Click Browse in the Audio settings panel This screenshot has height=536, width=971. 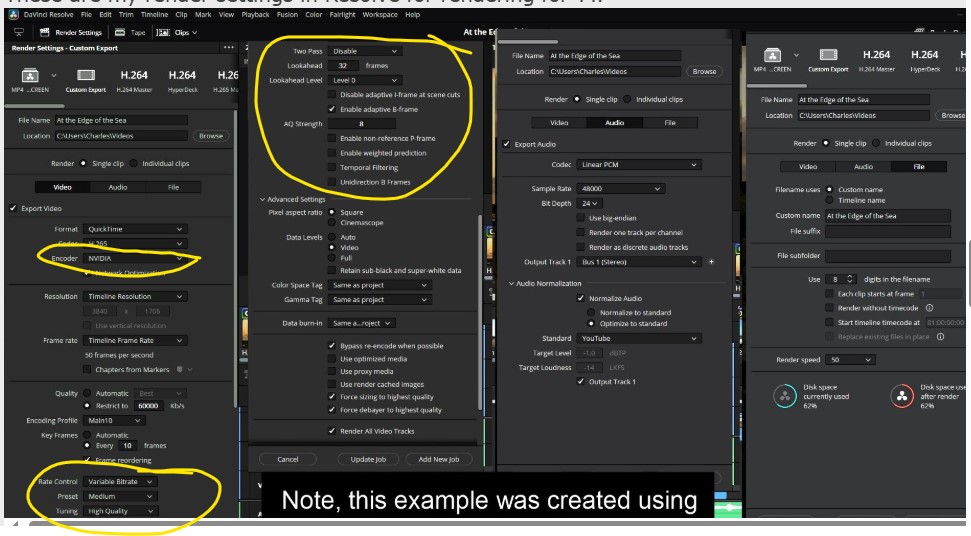point(704,71)
